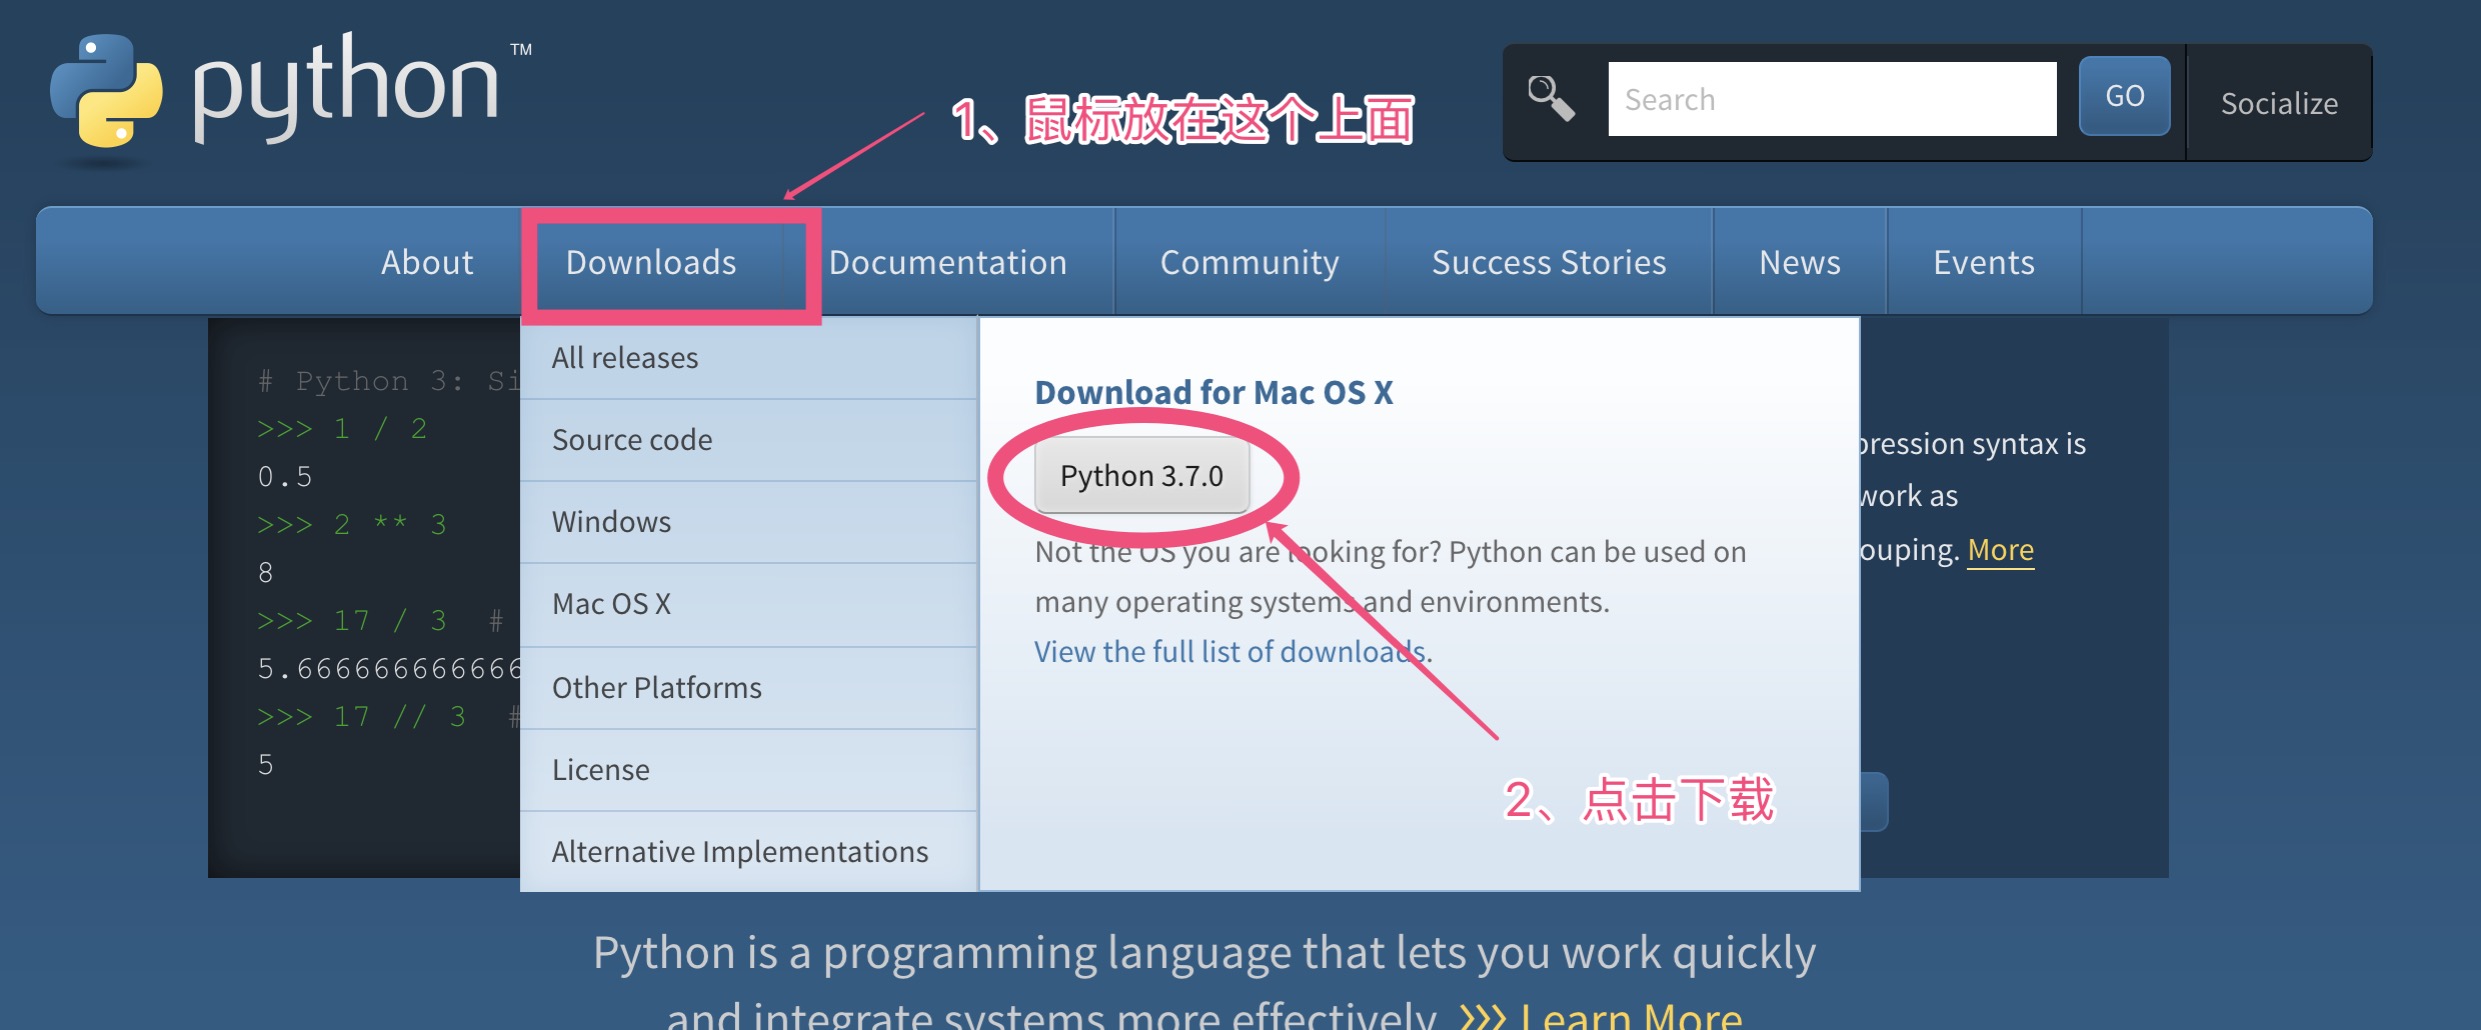Click the yellow More link
Image resolution: width=2481 pixels, height=1030 pixels.
point(2001,550)
